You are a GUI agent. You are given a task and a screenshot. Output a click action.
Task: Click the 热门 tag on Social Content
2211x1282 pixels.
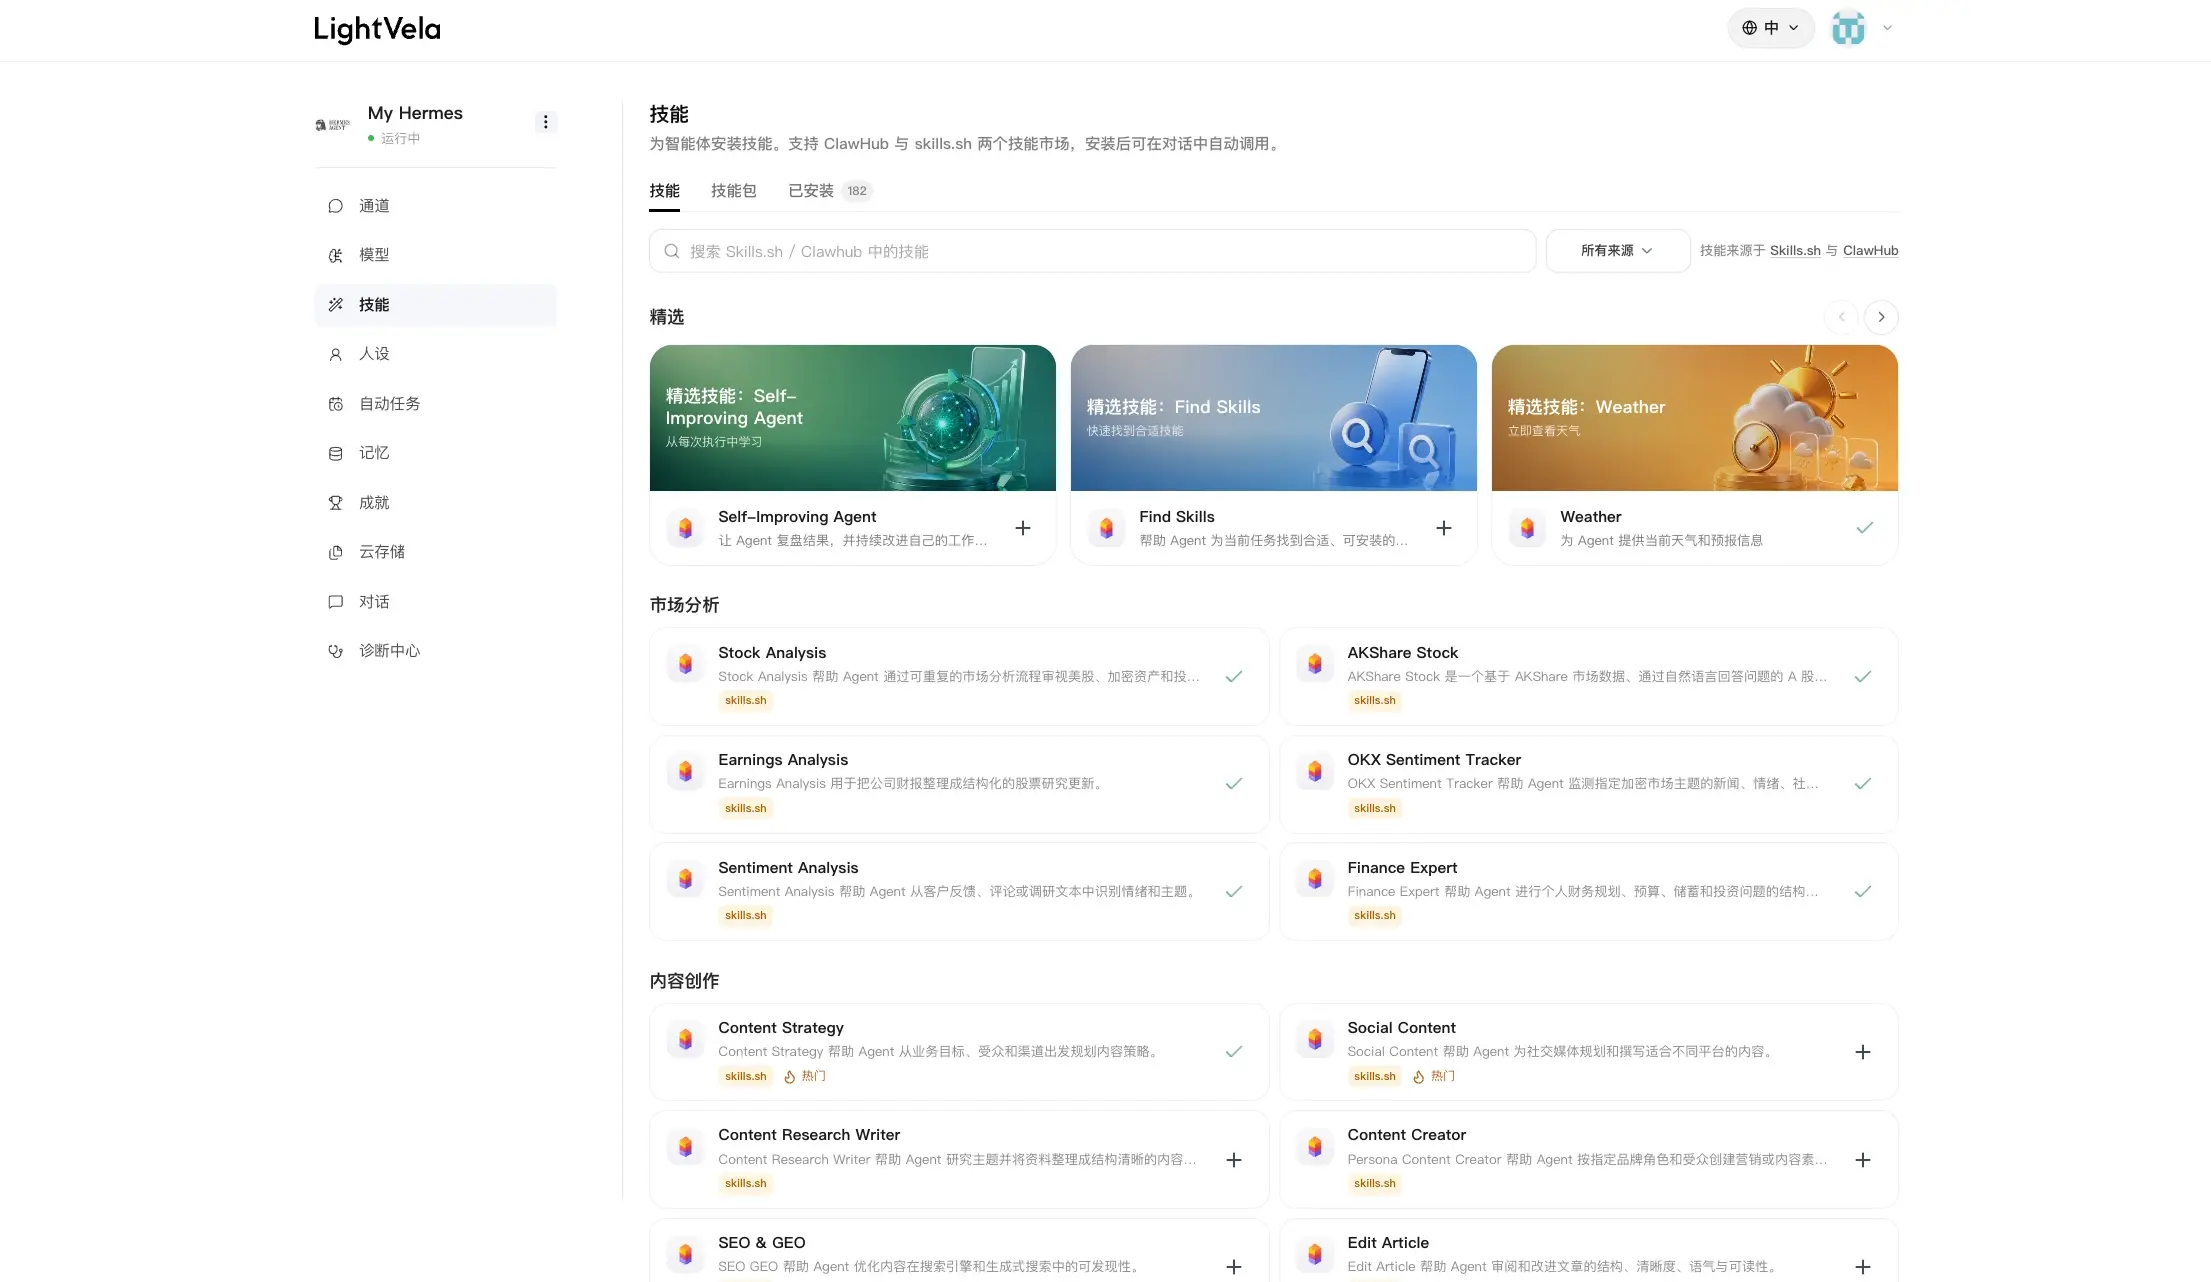(x=1434, y=1077)
